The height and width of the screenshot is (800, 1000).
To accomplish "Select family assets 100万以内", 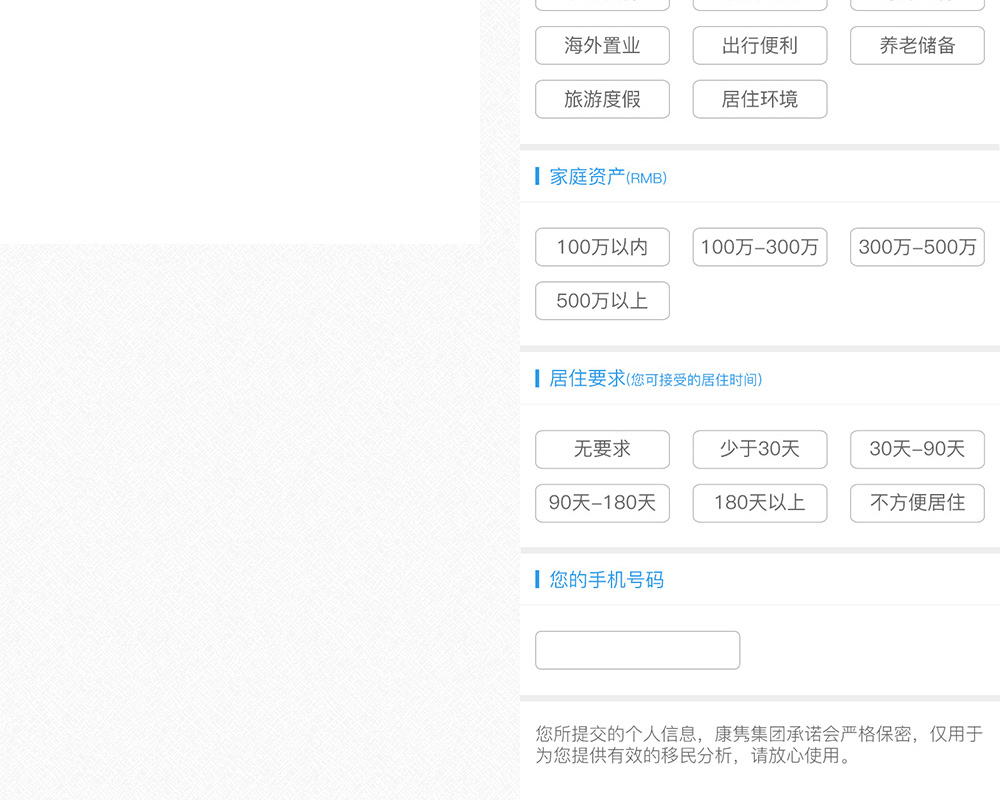I will (602, 247).
